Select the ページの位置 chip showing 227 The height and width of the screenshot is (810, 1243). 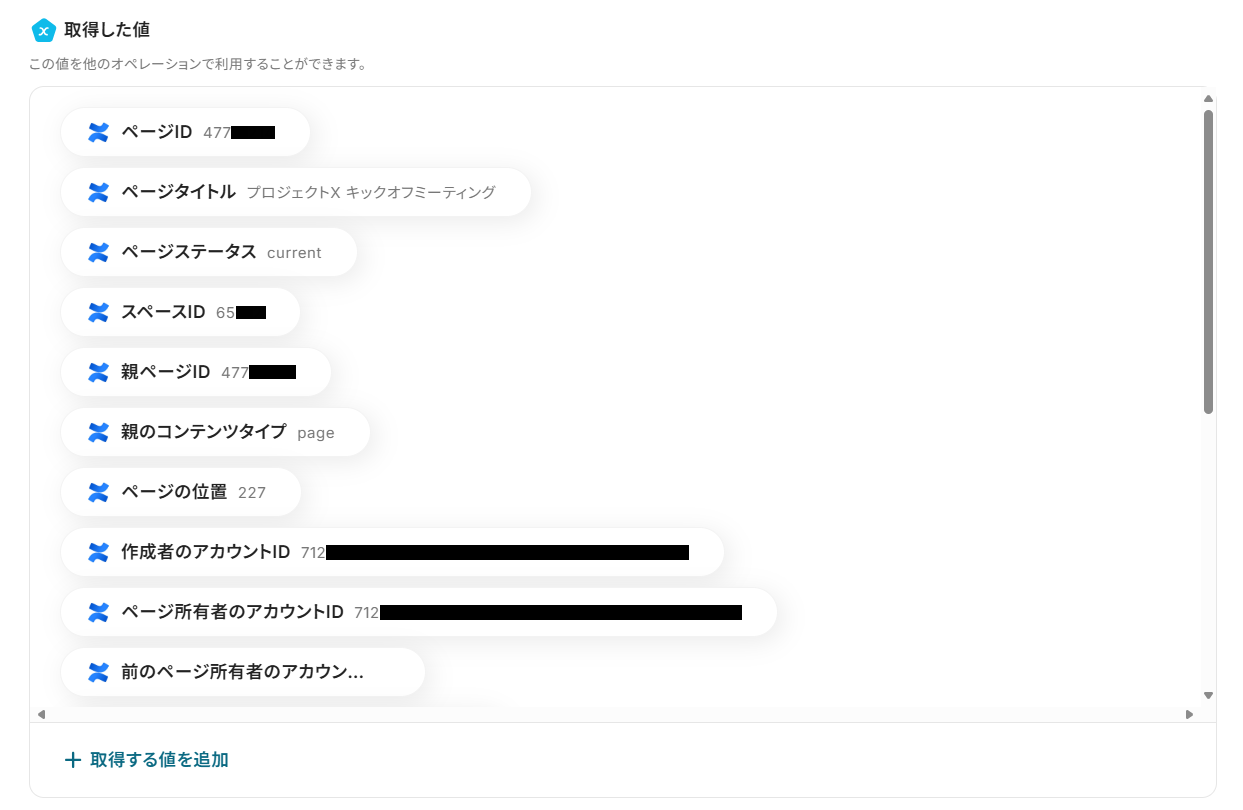click(x=181, y=492)
